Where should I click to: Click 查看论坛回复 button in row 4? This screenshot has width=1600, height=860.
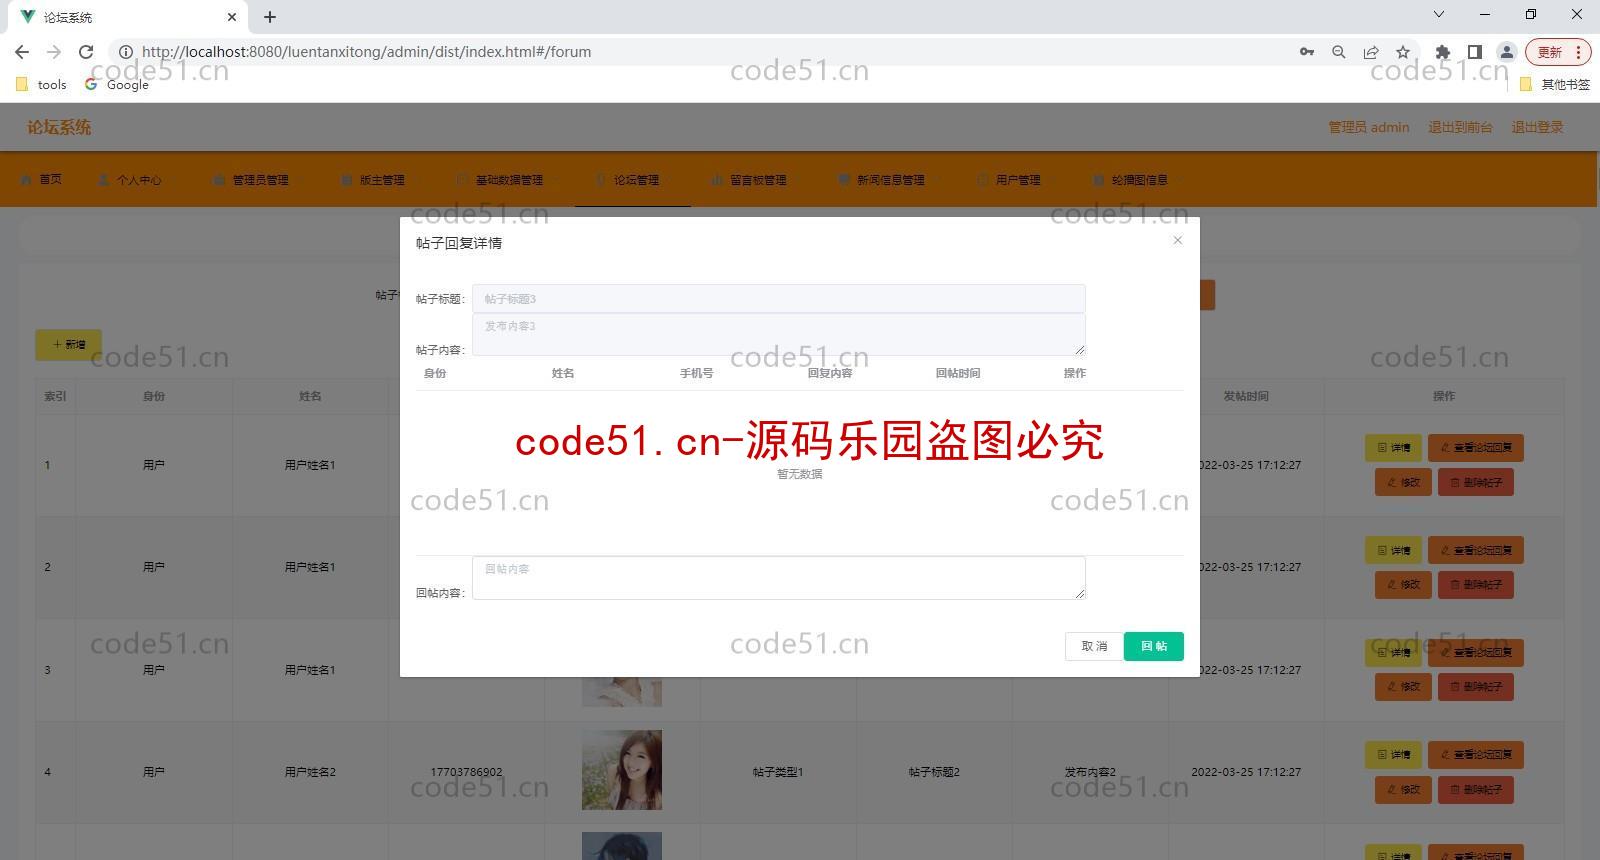[1476, 755]
